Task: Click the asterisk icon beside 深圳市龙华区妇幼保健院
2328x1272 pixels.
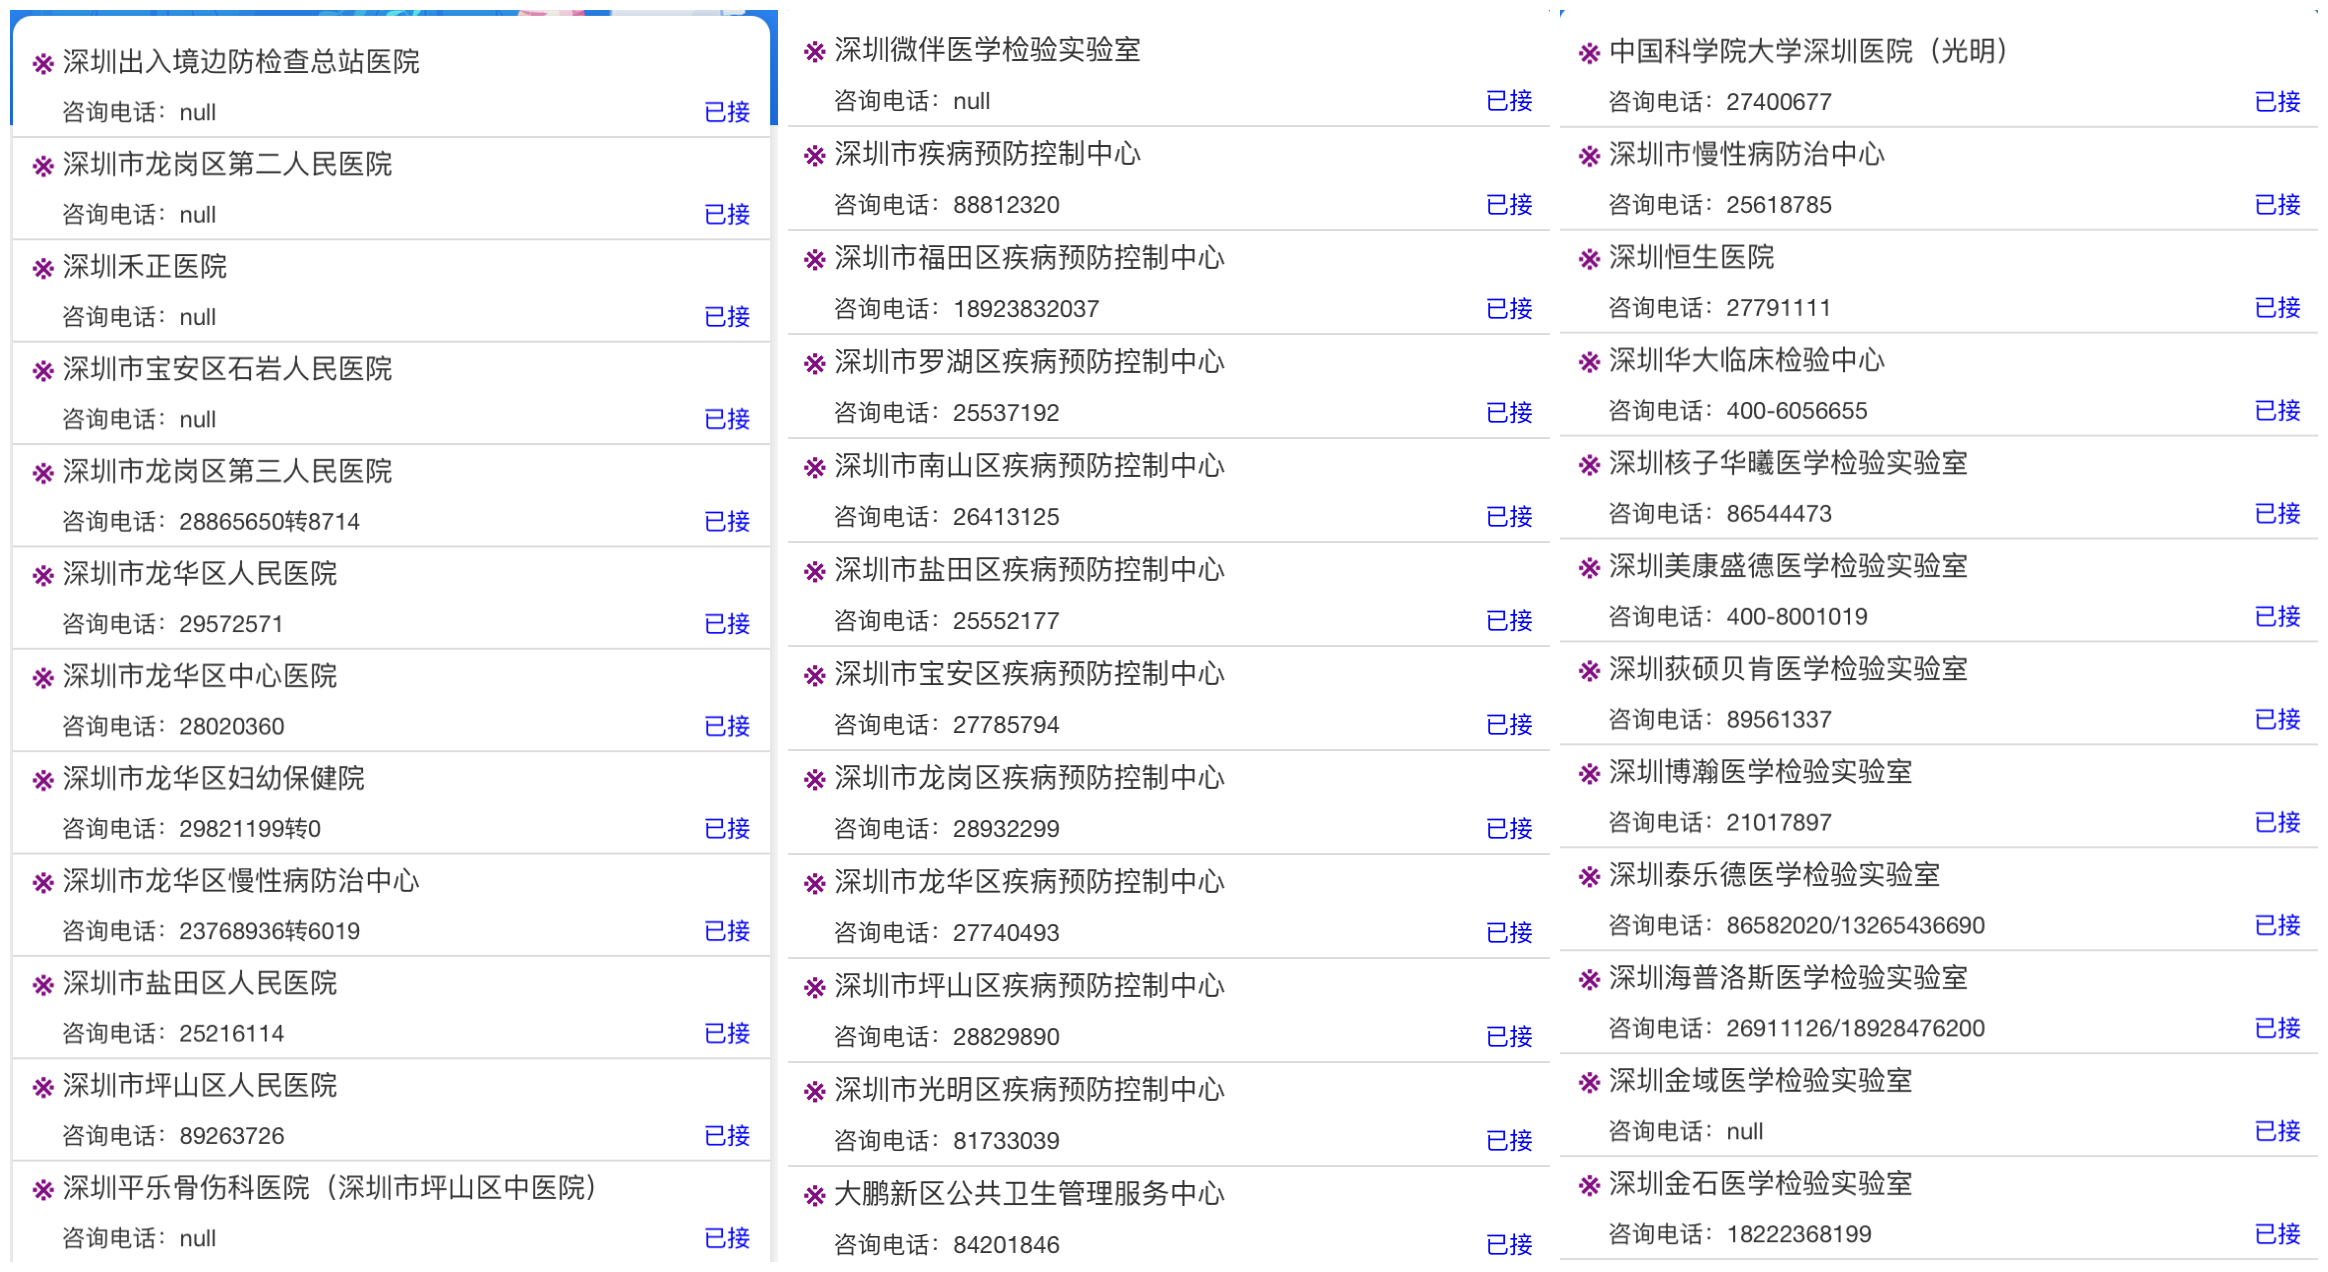Action: [43, 780]
